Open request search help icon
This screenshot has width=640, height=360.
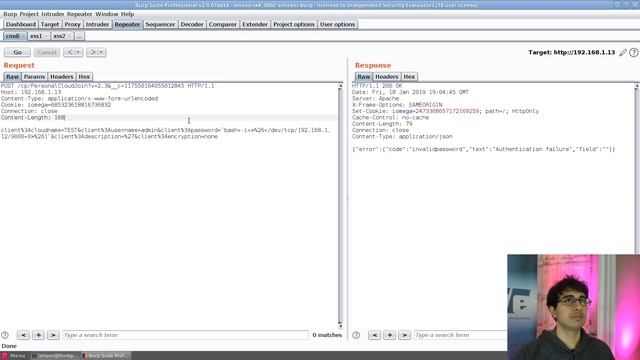click(x=5, y=335)
